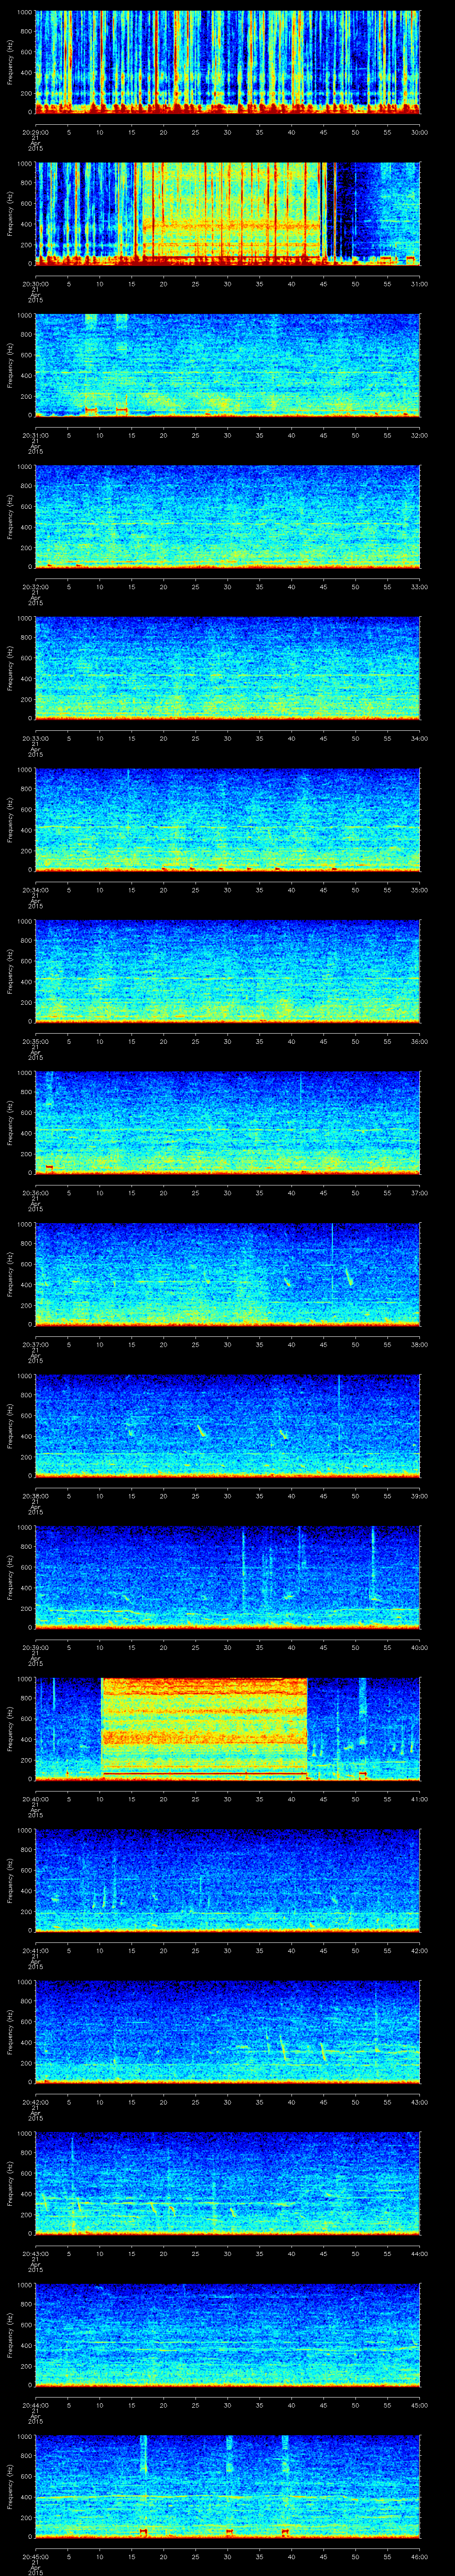Viewport: 455px width, 2576px height.
Task: Open the spectrogram starting at 20:30:00
Action: 227,213
